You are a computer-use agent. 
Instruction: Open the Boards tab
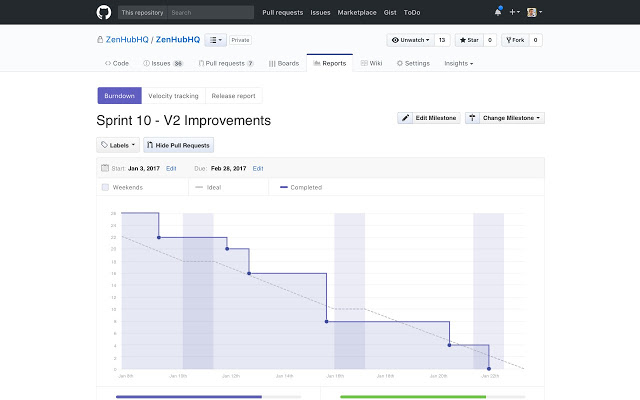click(x=284, y=63)
